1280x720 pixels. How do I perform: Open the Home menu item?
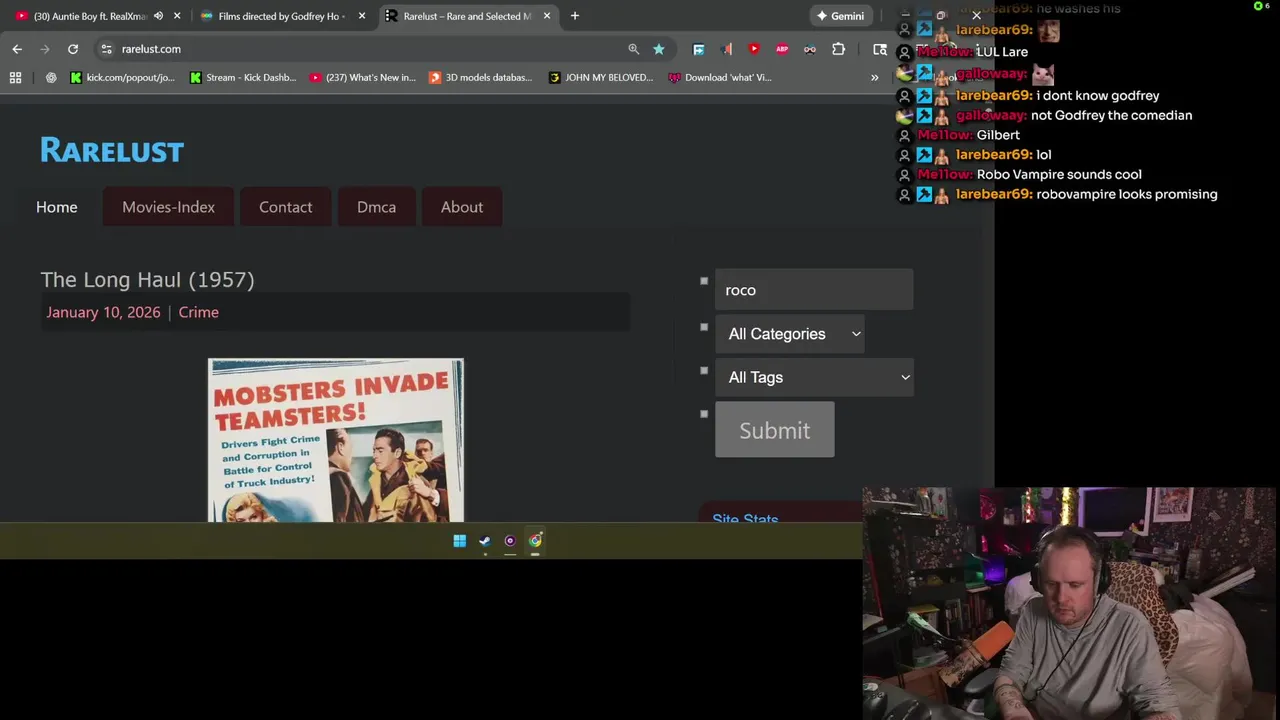click(57, 207)
